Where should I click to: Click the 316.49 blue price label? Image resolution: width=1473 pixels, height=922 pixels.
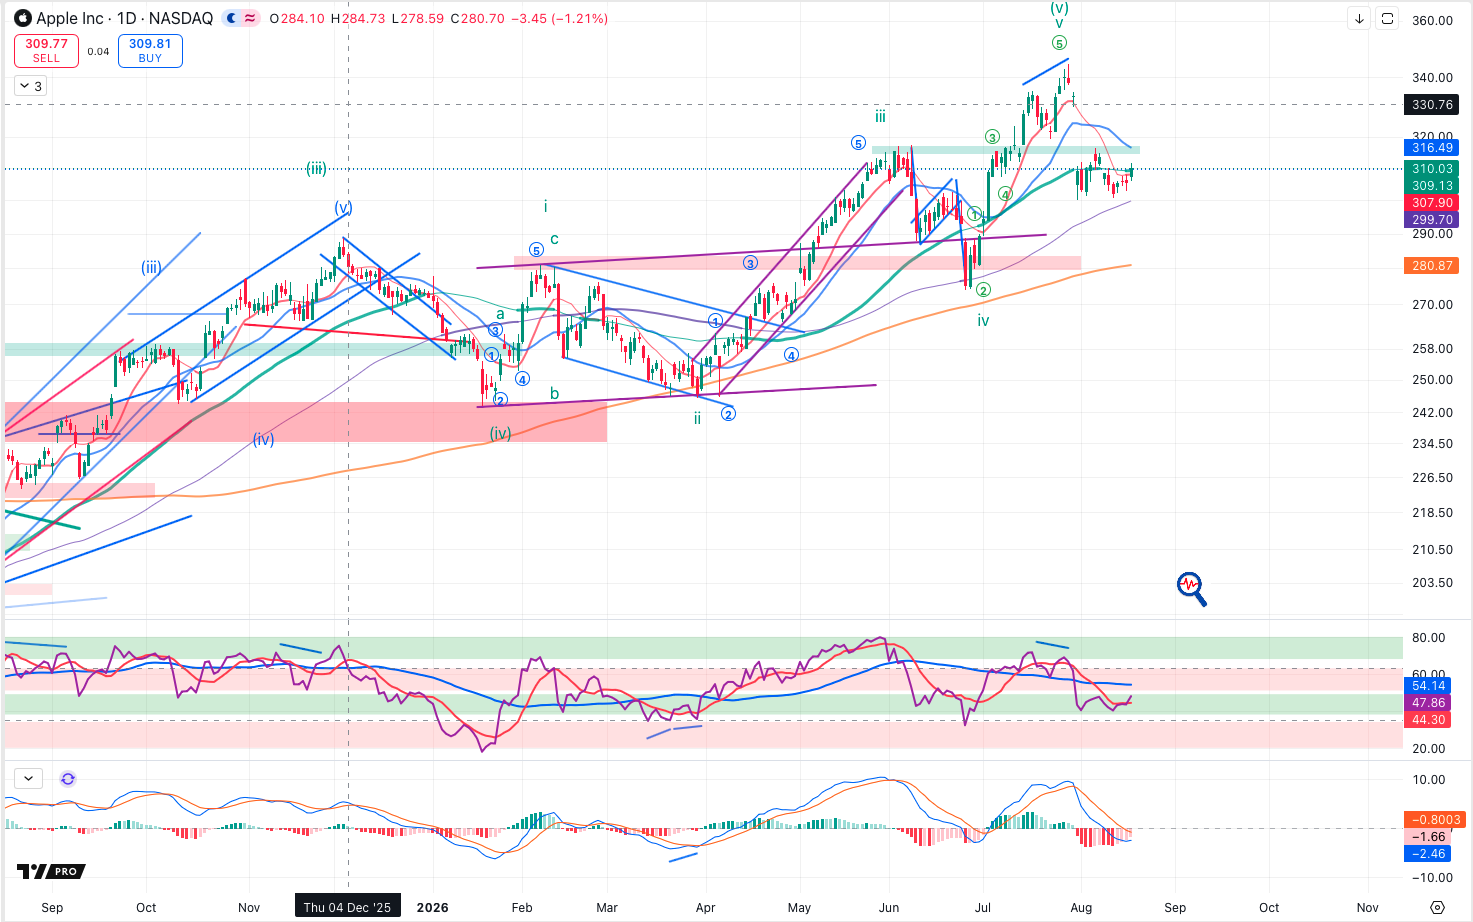click(1432, 147)
